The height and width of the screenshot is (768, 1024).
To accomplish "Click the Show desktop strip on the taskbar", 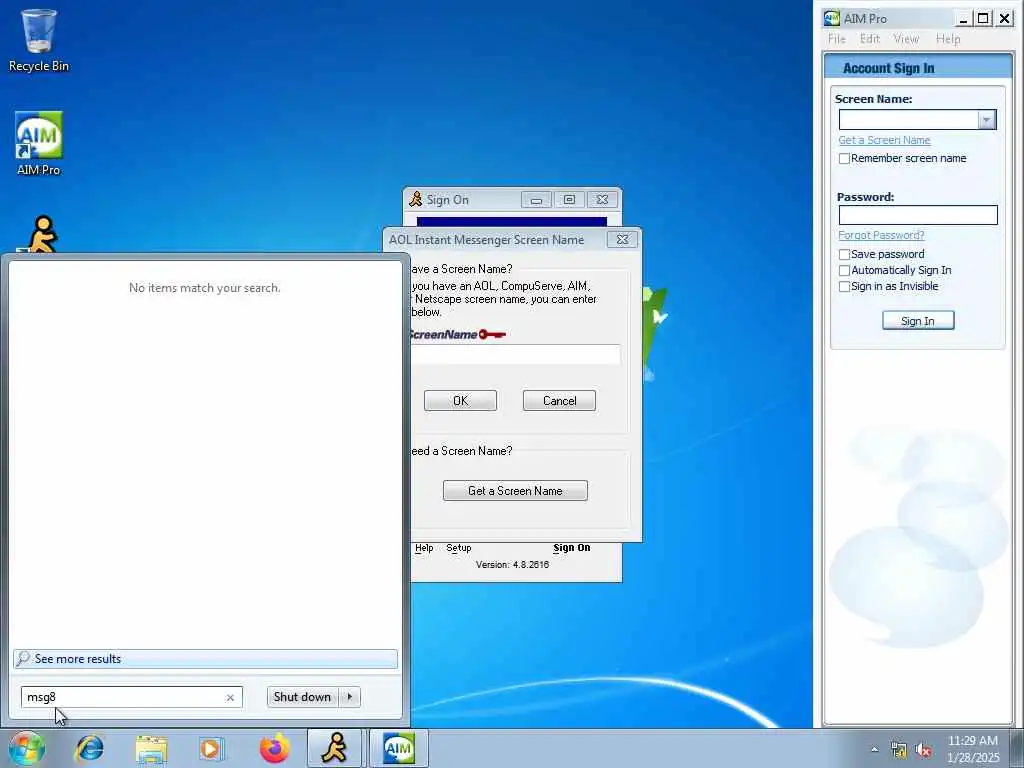I will point(1017,748).
